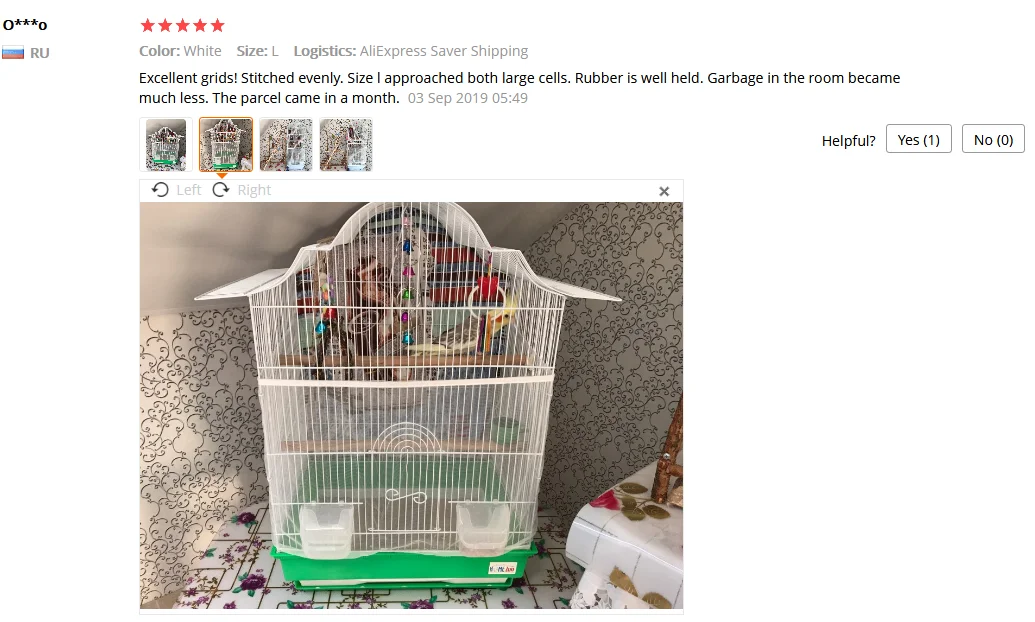Click the AliExpress Saver Shipping text
Viewport: 1035px width, 622px height.
coord(444,51)
